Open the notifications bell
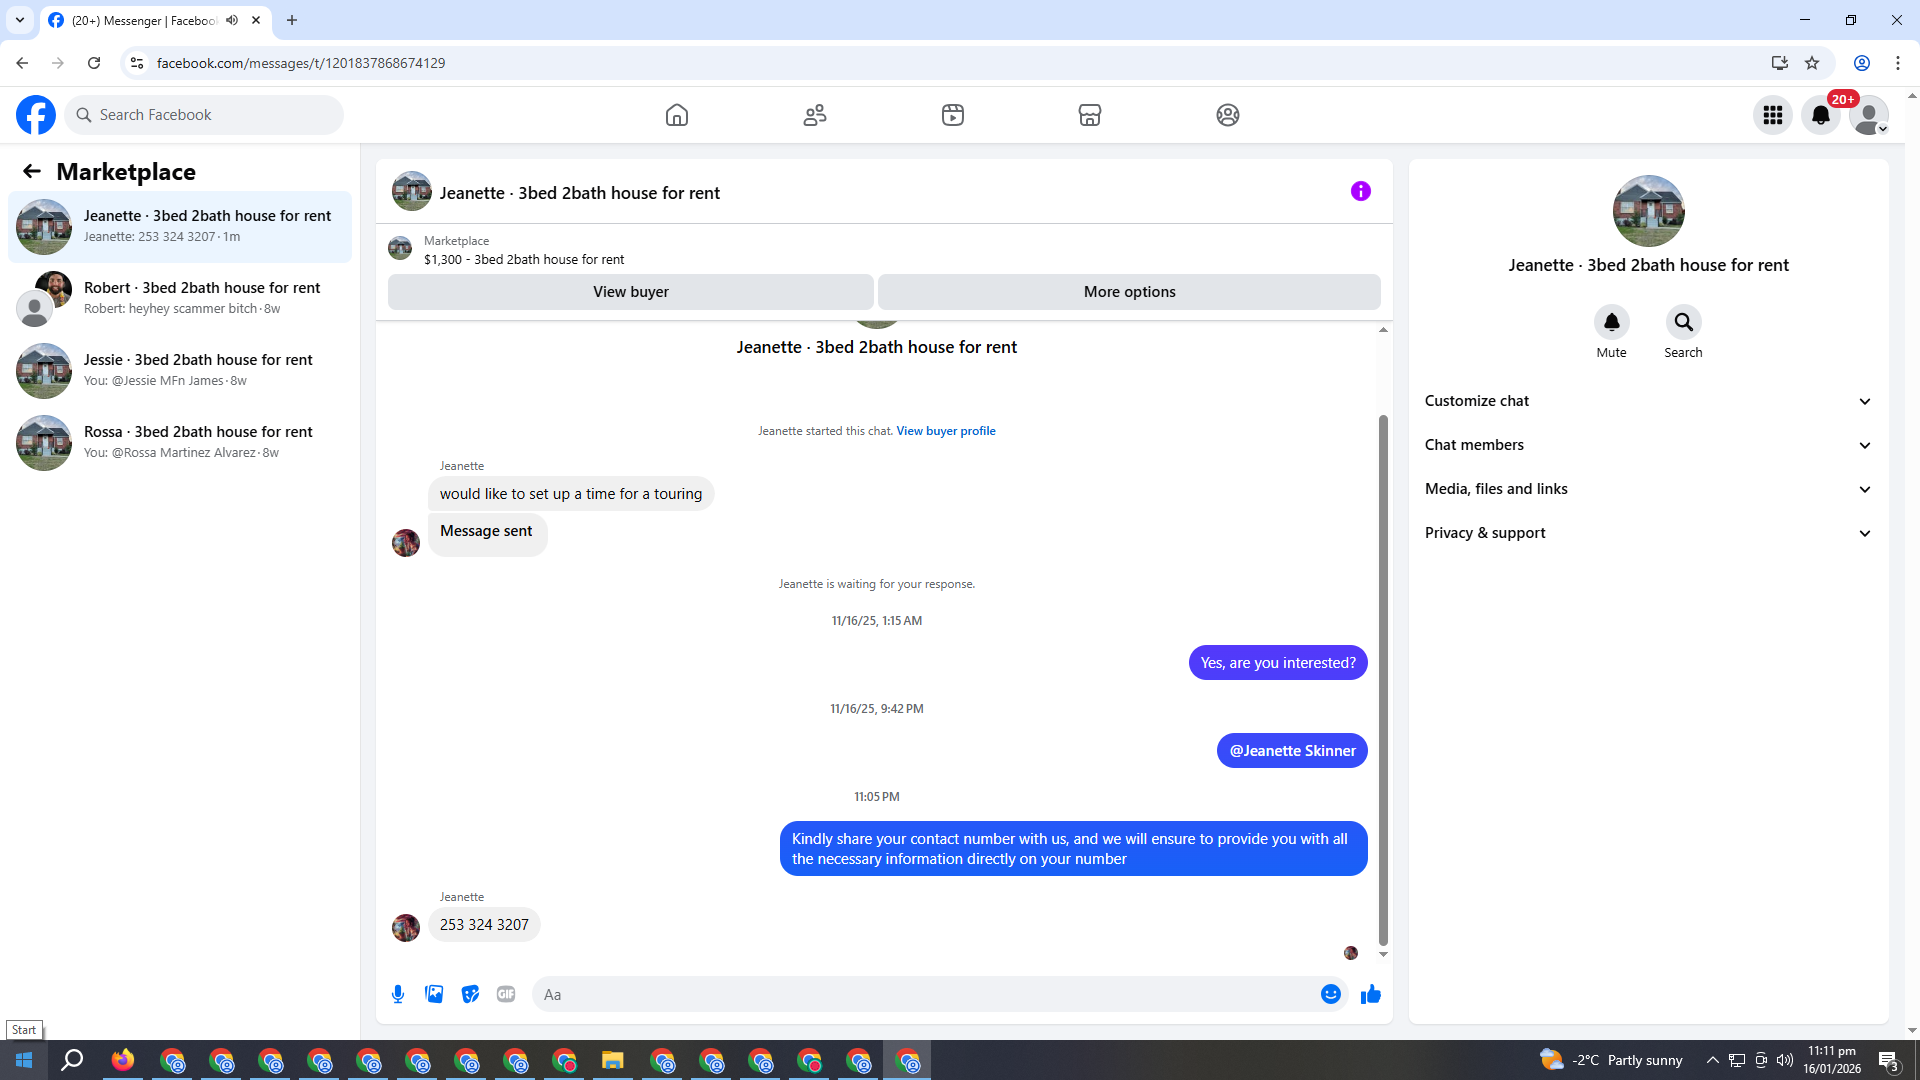 click(x=1821, y=115)
